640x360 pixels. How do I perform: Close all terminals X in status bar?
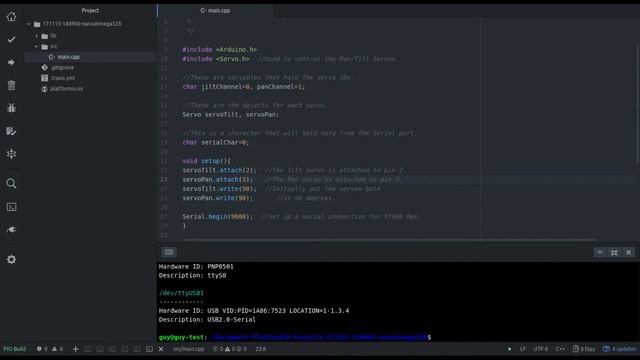tap(161, 349)
